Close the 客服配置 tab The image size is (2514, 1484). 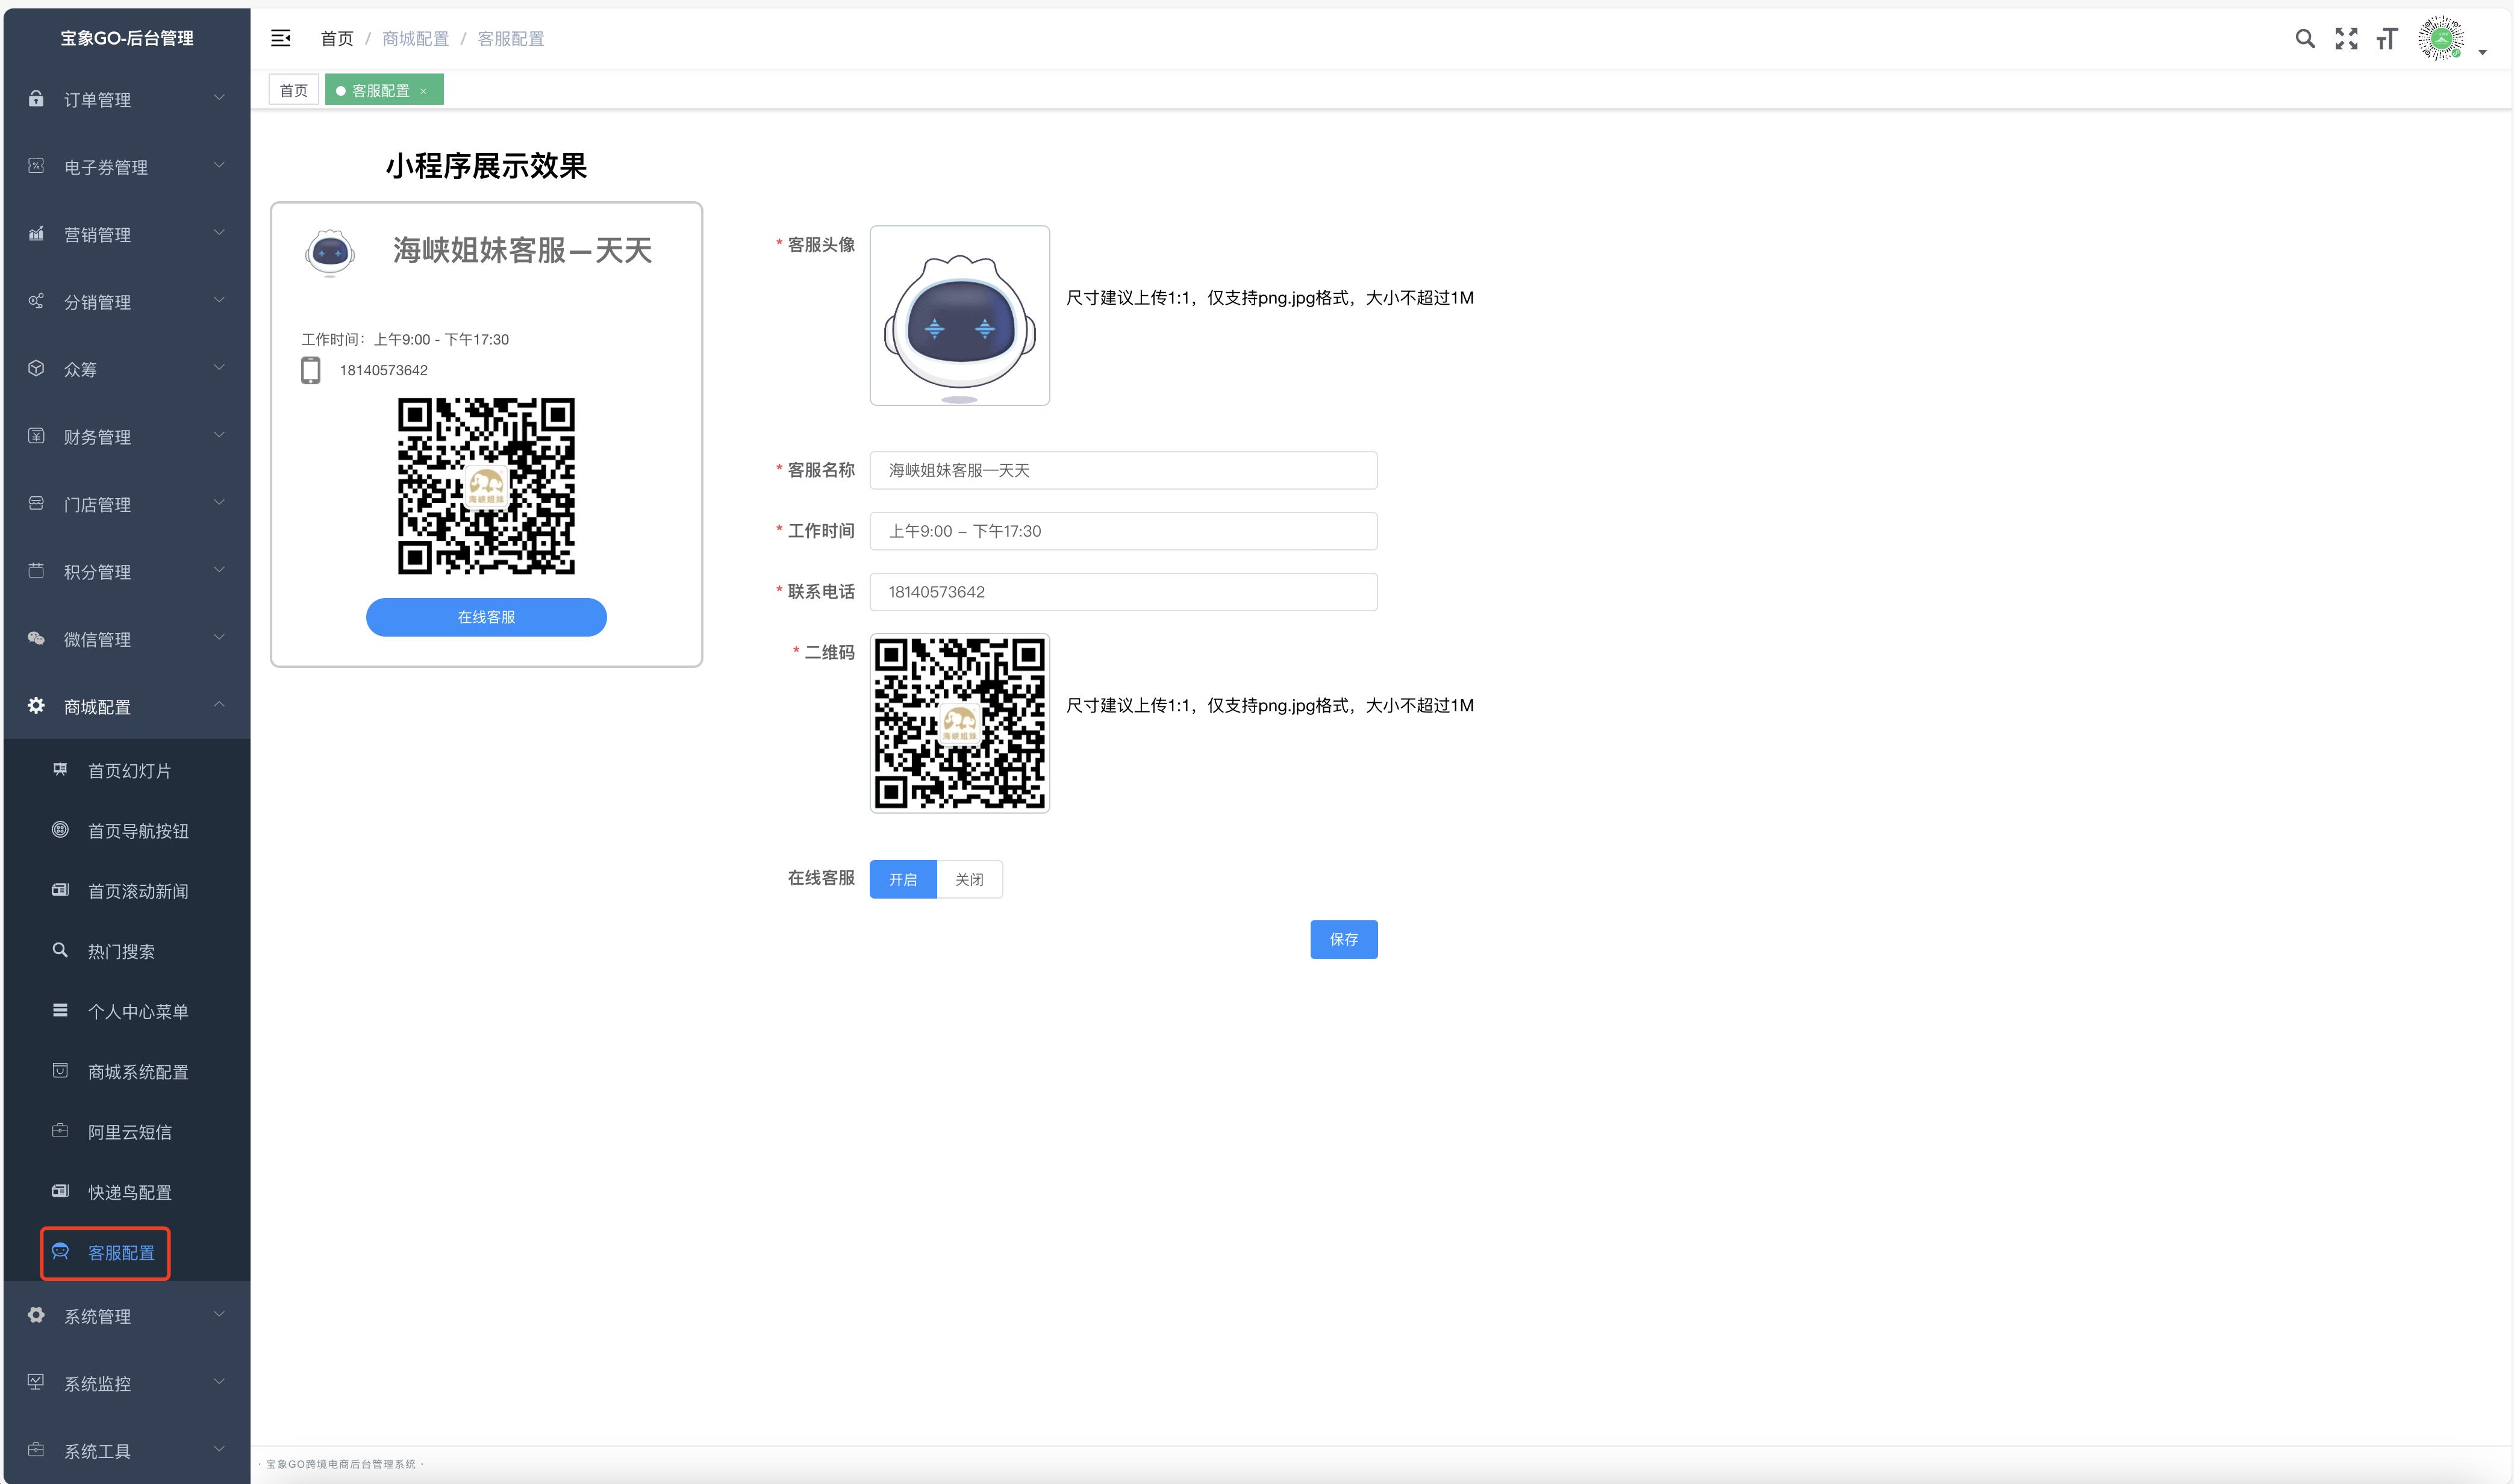click(424, 91)
